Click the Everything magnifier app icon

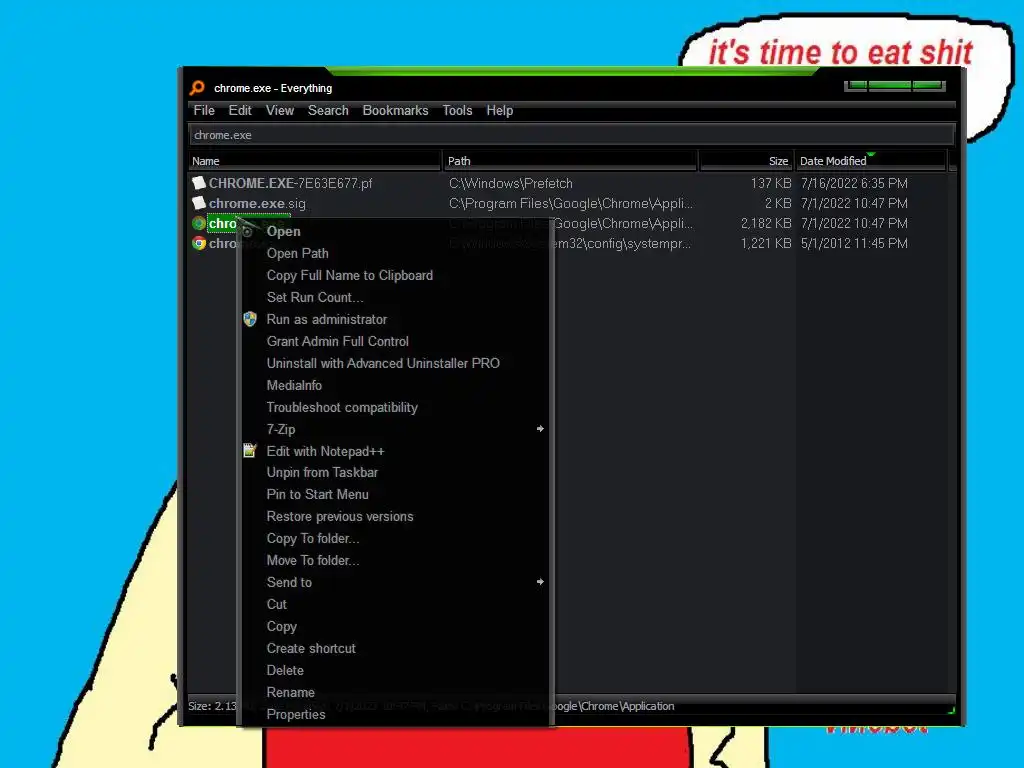[197, 88]
